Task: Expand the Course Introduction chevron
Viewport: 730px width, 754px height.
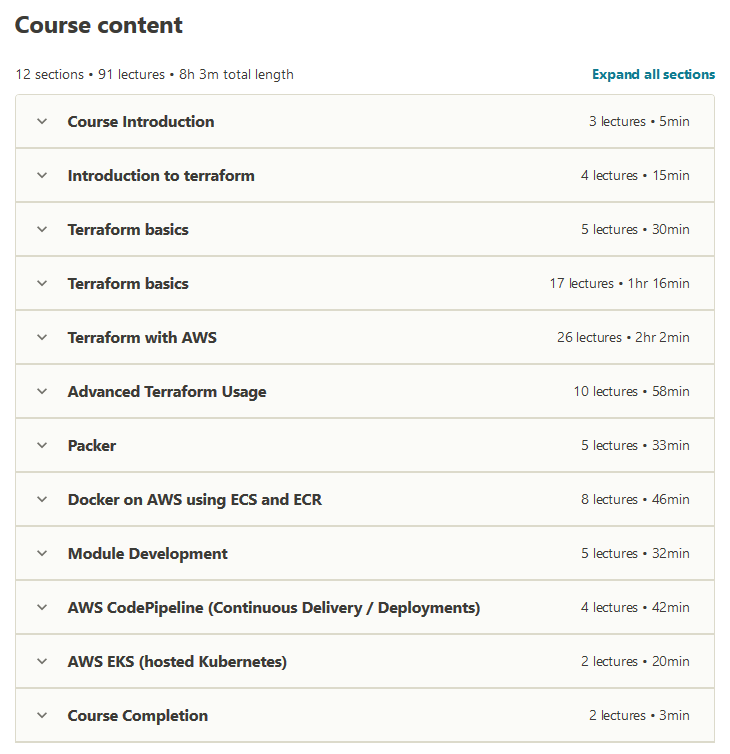Action: (x=42, y=121)
